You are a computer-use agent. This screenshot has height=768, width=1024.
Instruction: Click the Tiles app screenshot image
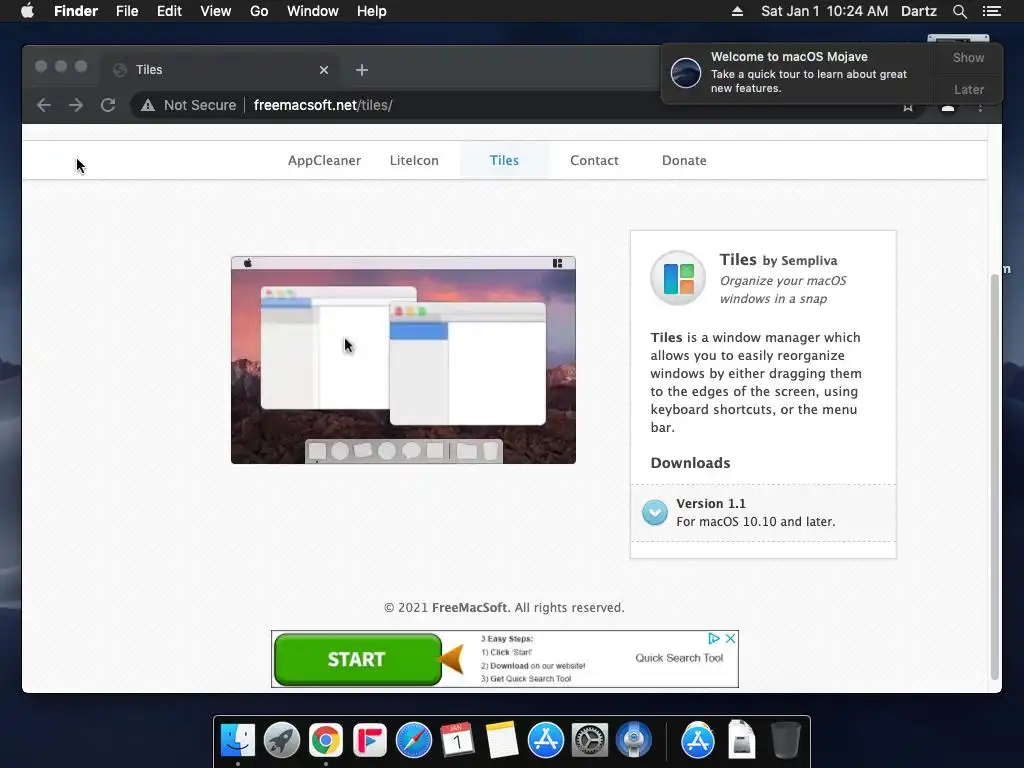[x=403, y=360]
